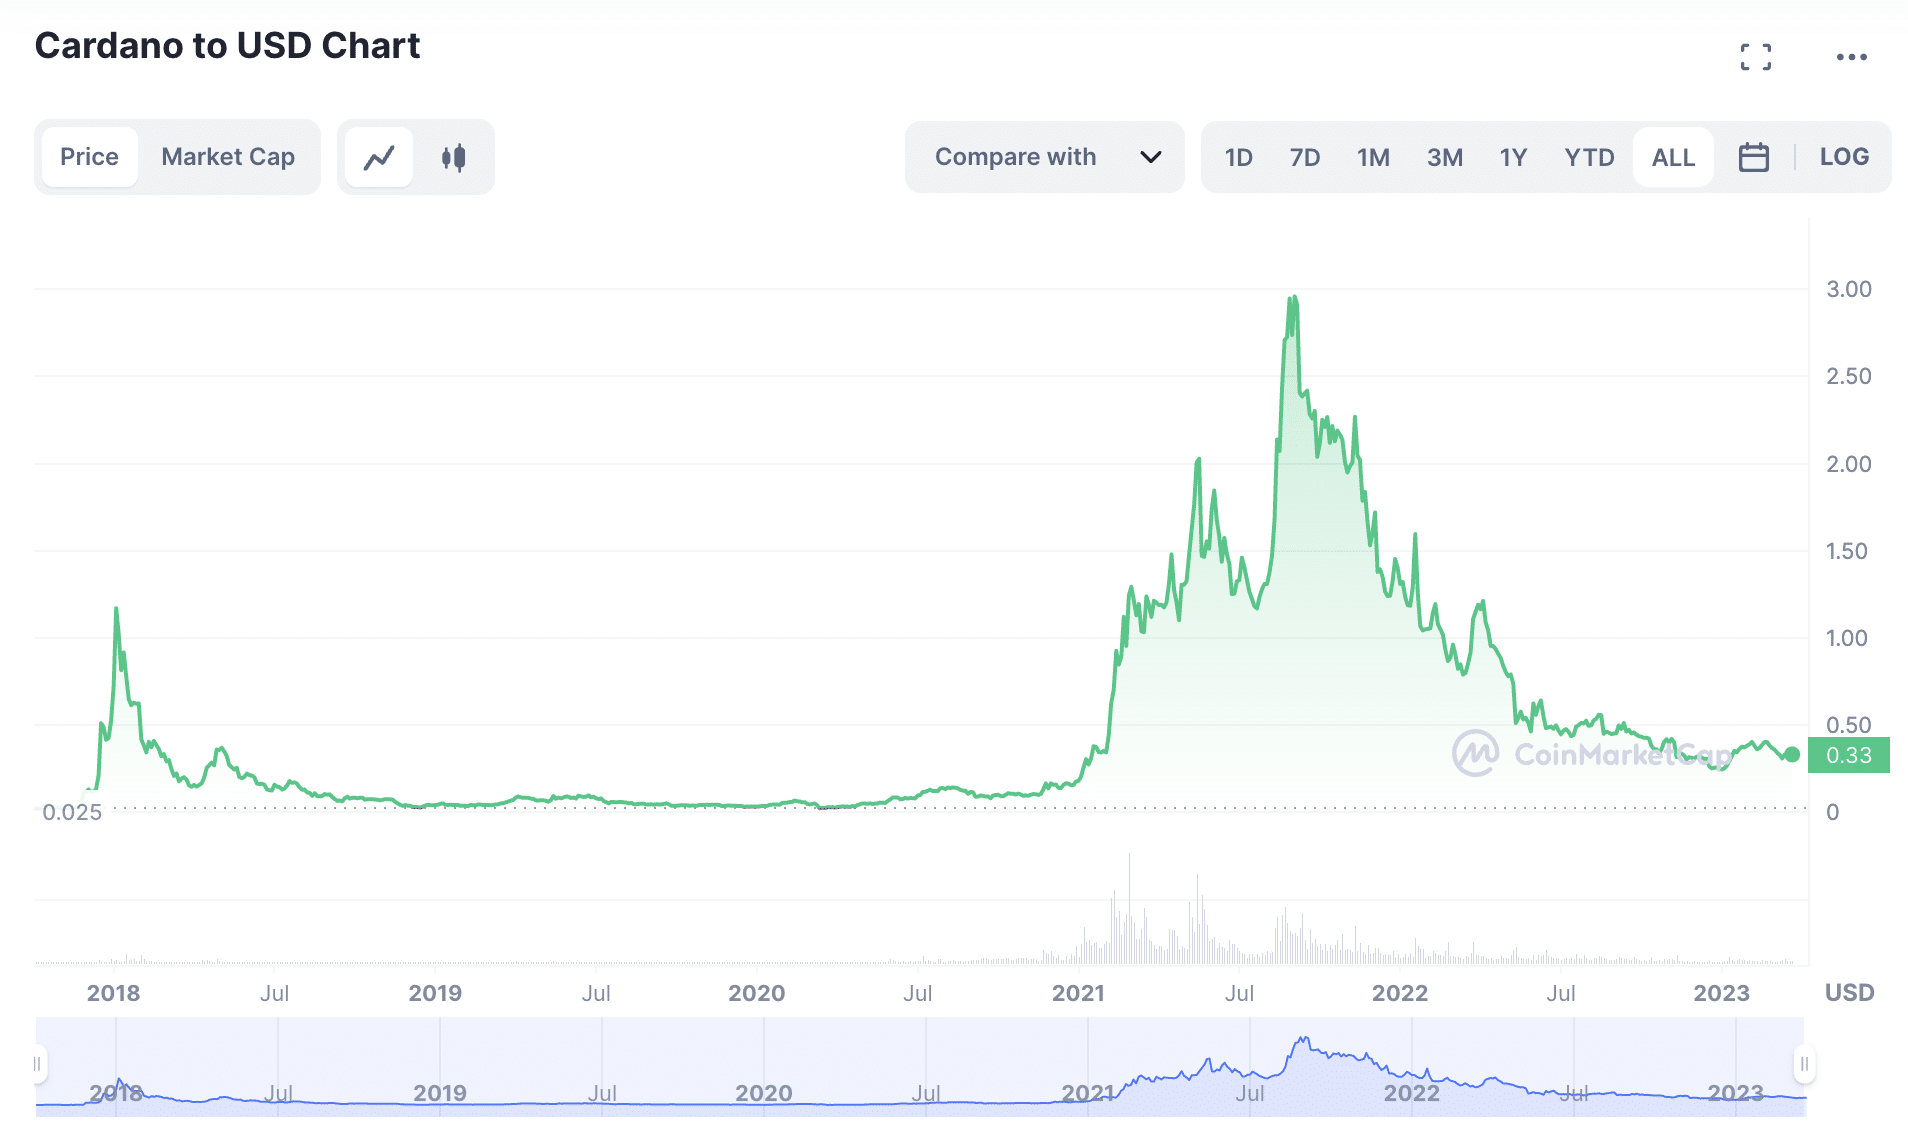1908x1132 pixels.
Task: Open the three-dot more options menu
Action: click(1851, 57)
